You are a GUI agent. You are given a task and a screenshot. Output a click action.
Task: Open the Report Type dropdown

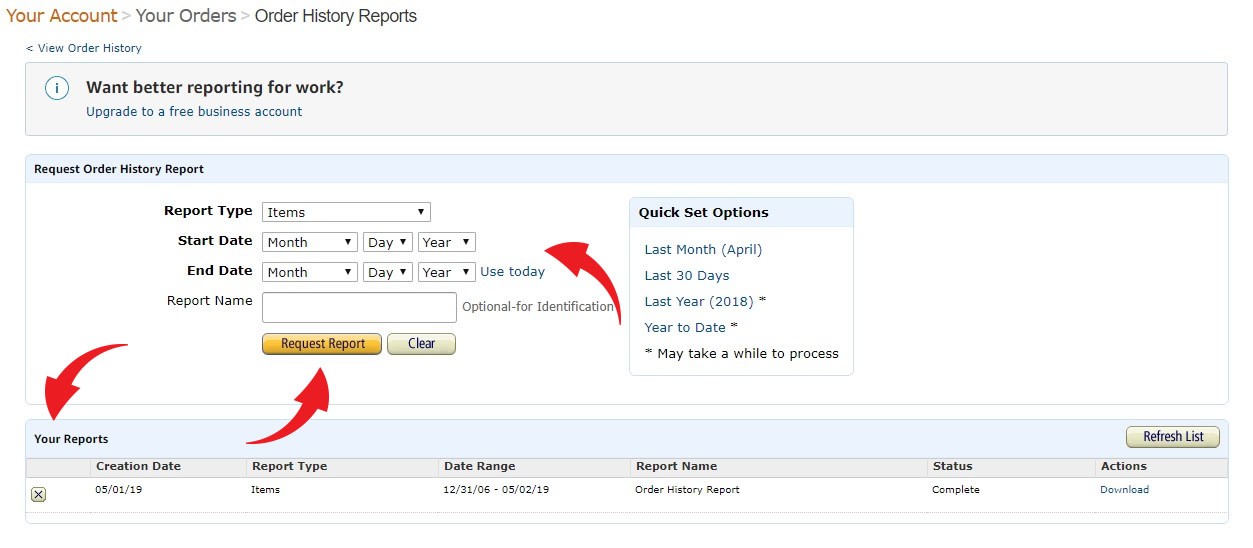click(346, 212)
